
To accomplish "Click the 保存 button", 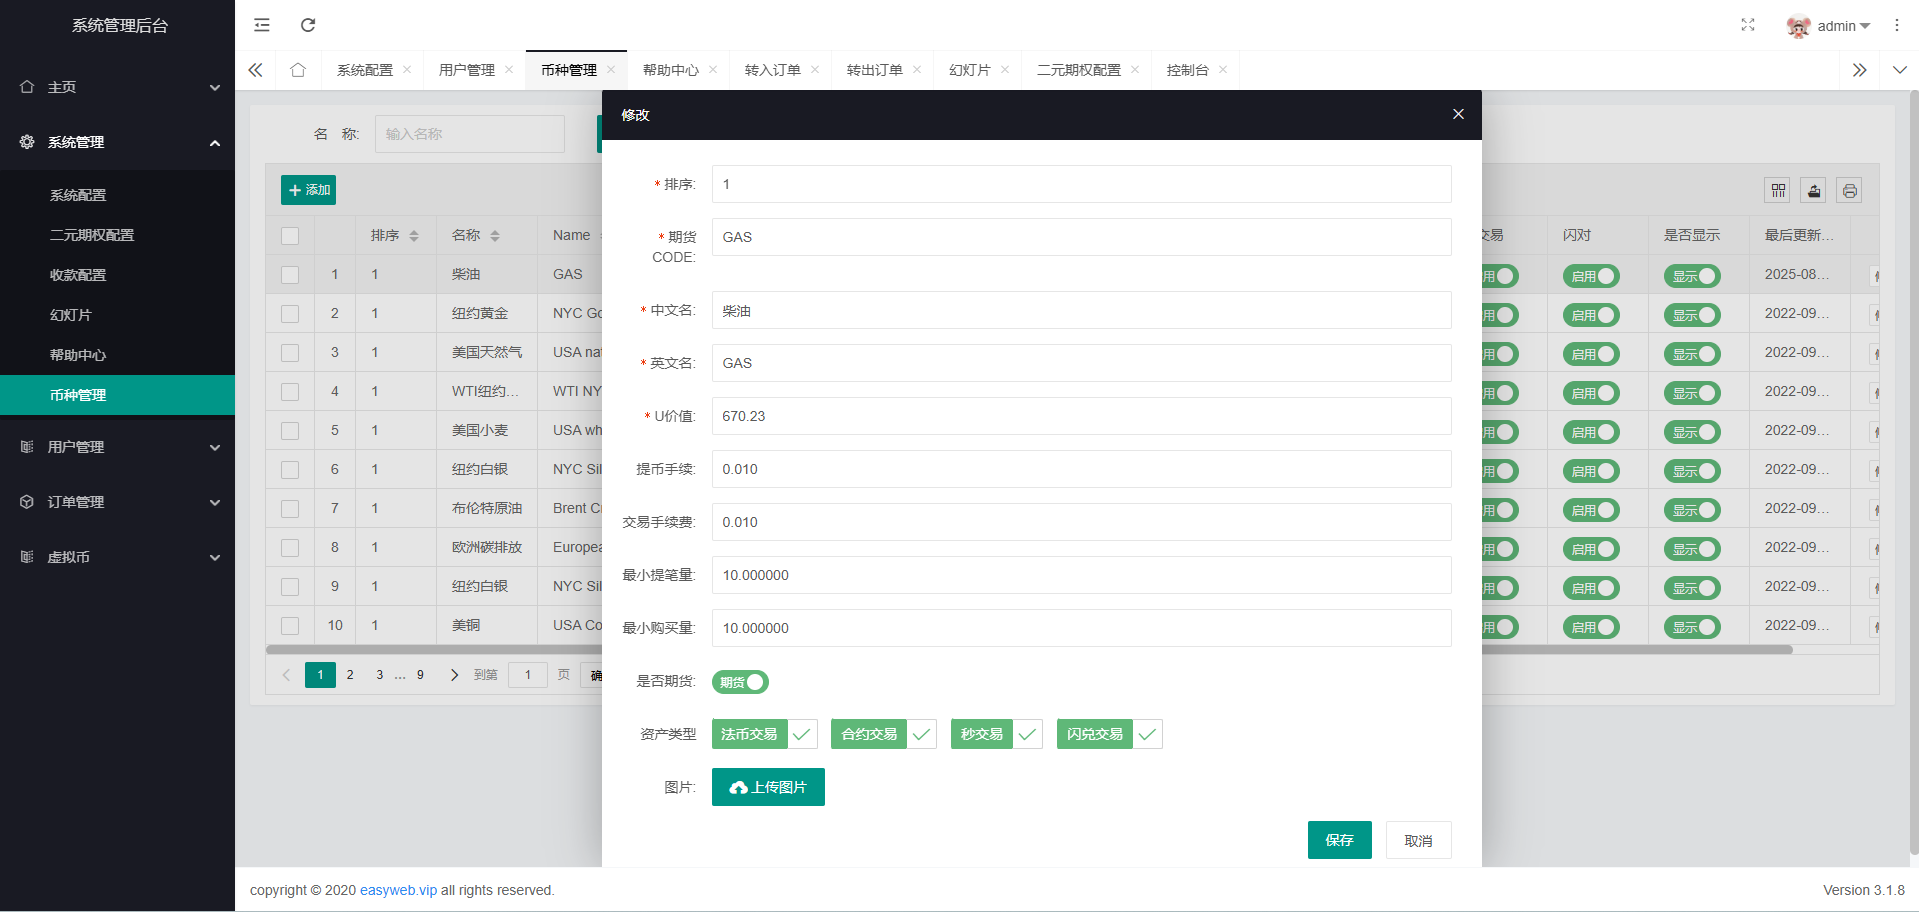I will click(x=1339, y=840).
